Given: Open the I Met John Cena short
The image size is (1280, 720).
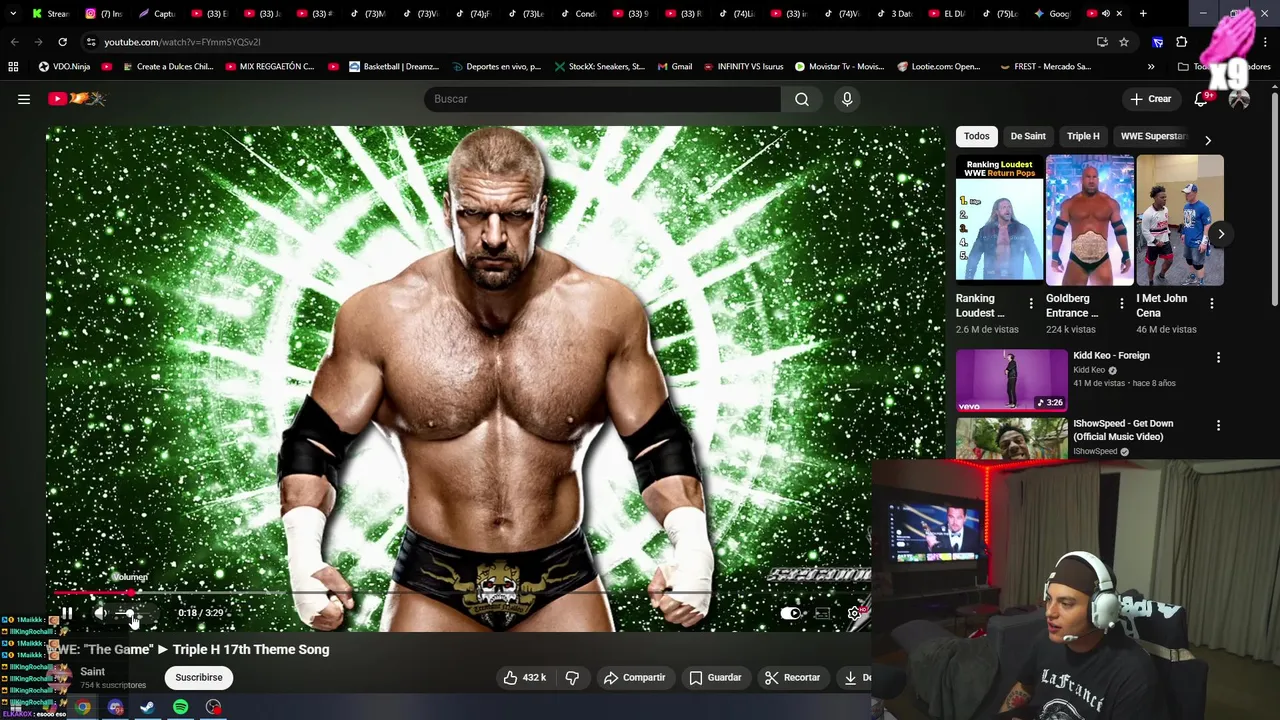Looking at the screenshot, I should (x=1180, y=220).
